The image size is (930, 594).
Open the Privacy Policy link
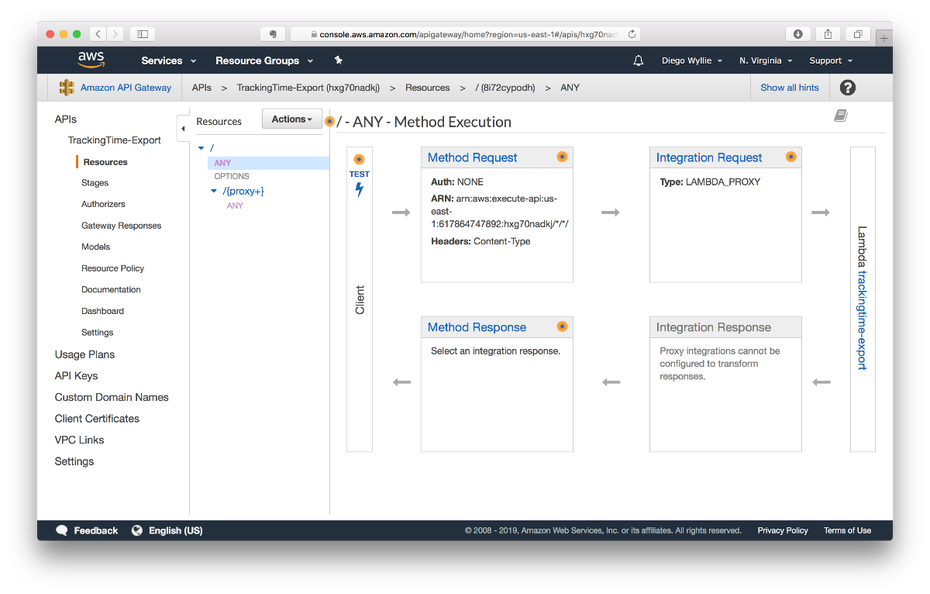[x=782, y=531]
